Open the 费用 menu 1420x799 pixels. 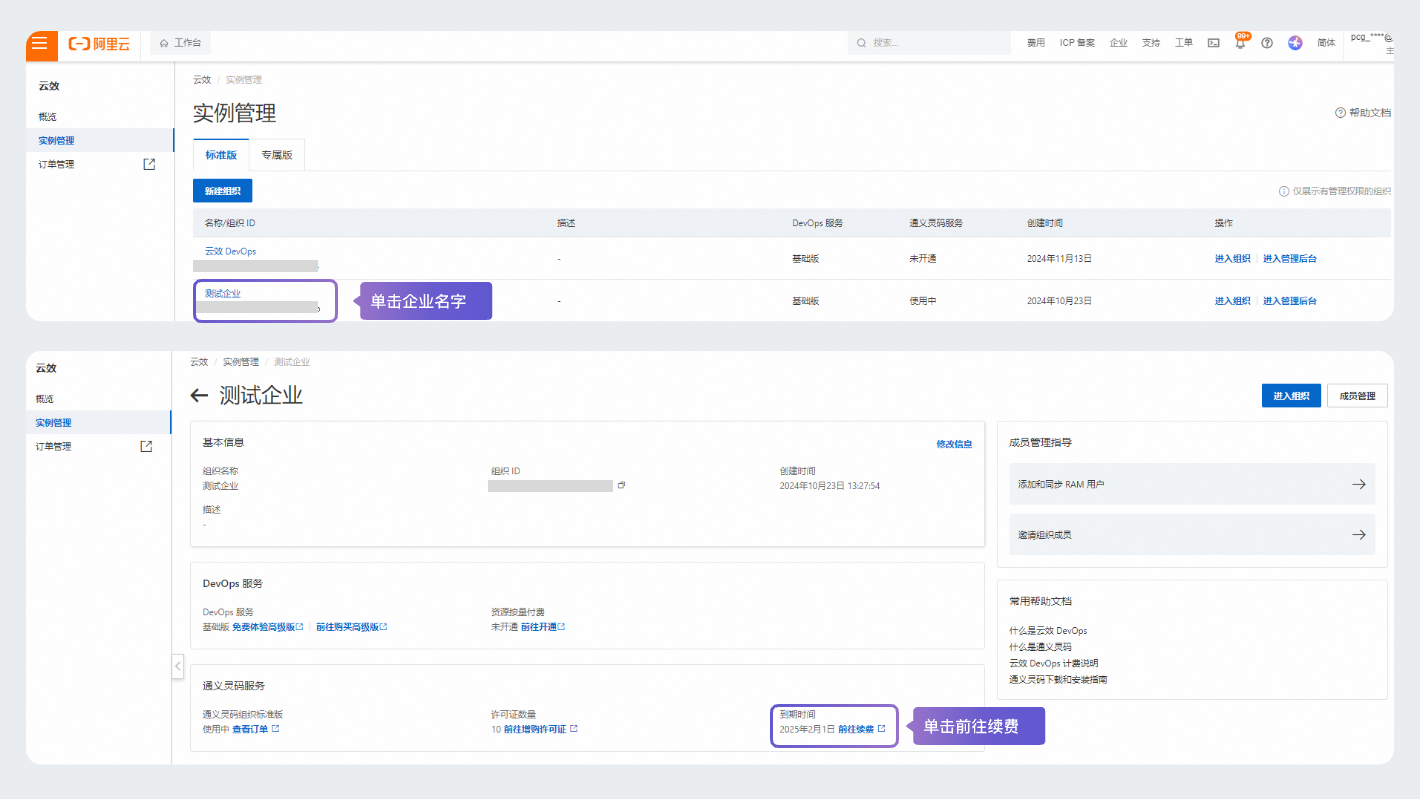[1036, 44]
